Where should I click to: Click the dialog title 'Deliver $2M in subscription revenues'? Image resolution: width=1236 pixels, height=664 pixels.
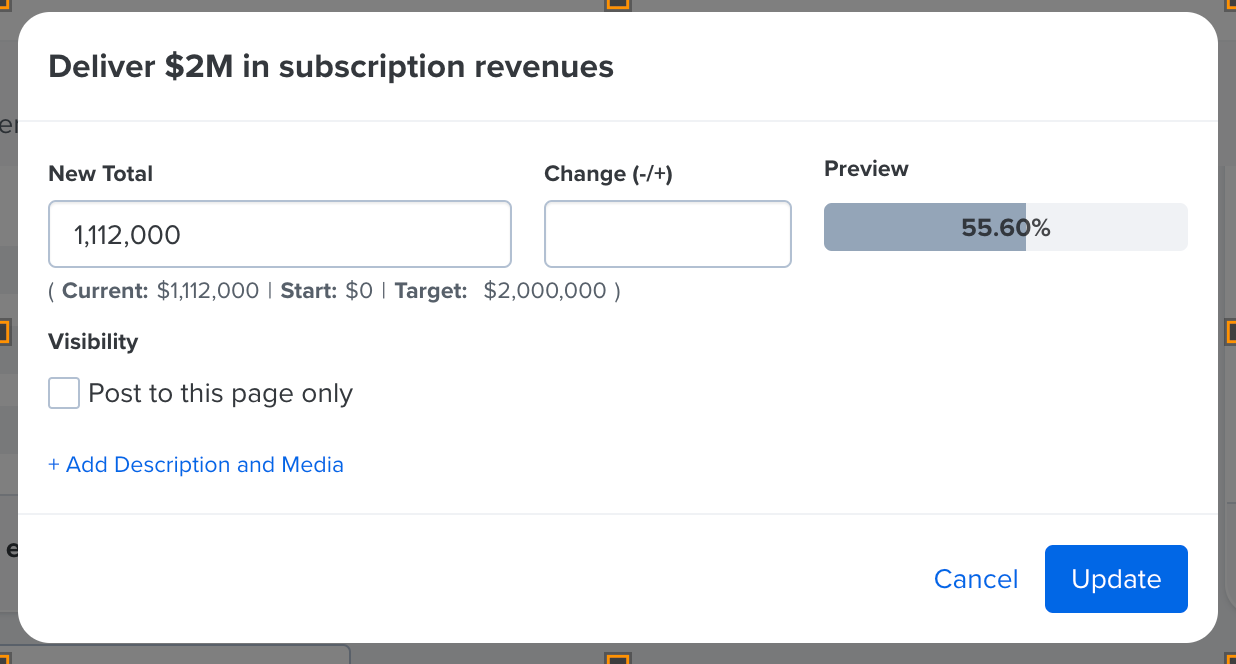pos(330,67)
